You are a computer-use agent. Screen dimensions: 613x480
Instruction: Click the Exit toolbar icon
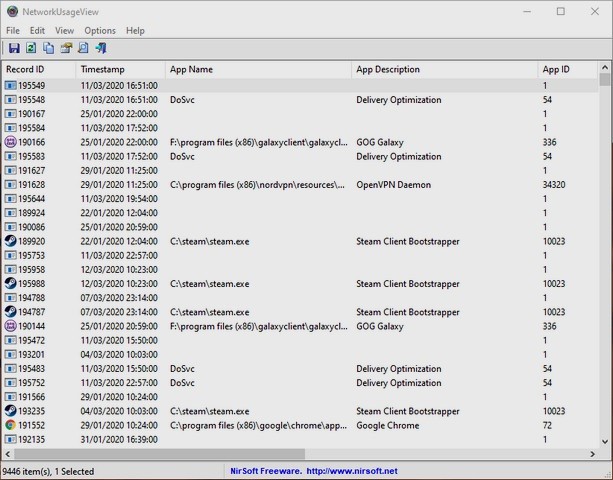pyautogui.click(x=100, y=48)
